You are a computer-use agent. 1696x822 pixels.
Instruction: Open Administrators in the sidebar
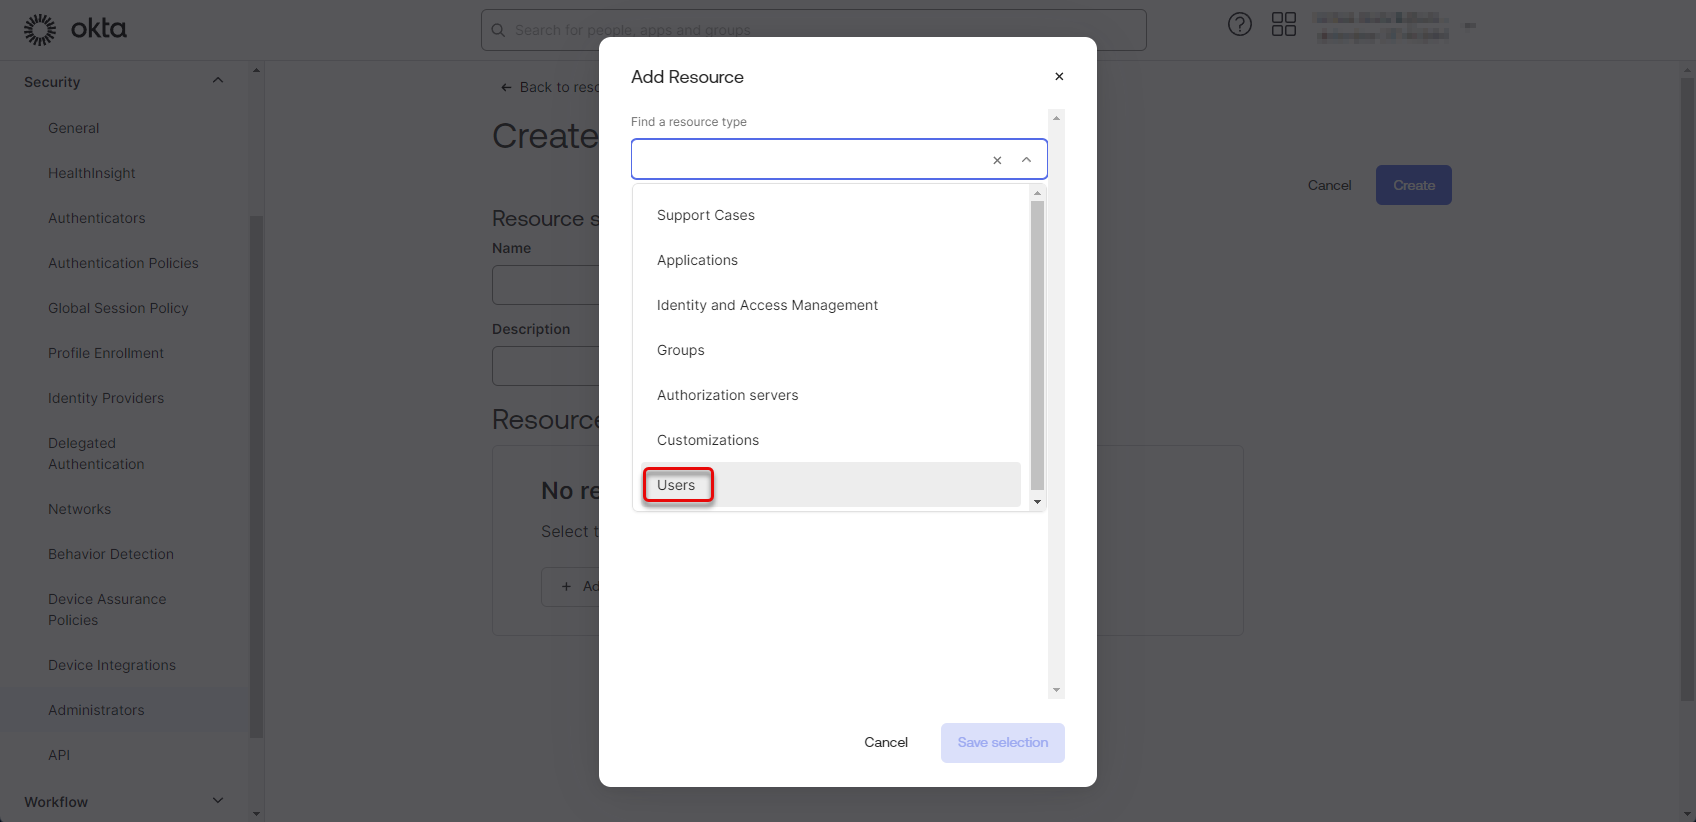pyautogui.click(x=96, y=710)
